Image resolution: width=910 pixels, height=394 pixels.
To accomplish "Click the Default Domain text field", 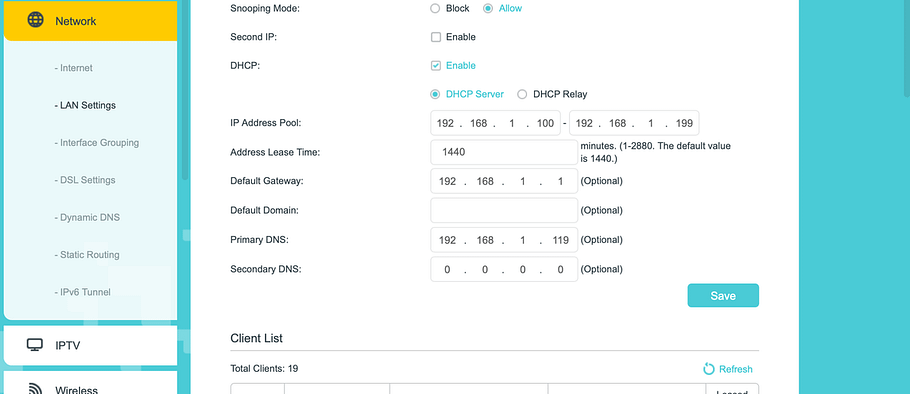I will [x=504, y=210].
